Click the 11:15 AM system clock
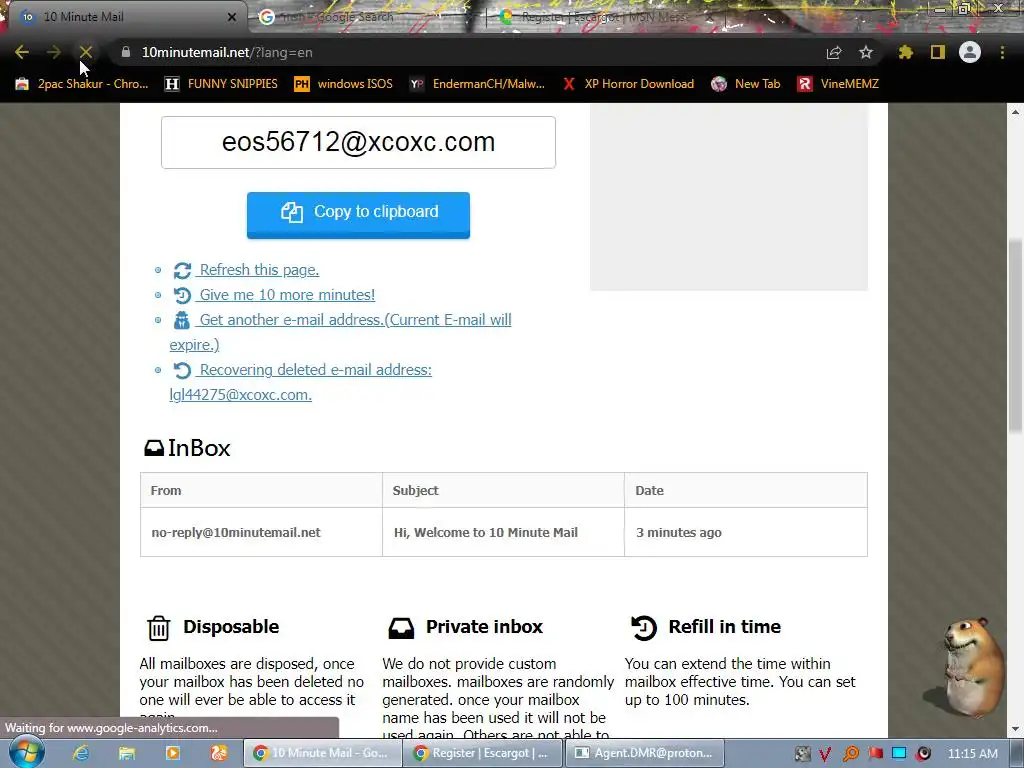This screenshot has width=1024, height=768. 973,753
